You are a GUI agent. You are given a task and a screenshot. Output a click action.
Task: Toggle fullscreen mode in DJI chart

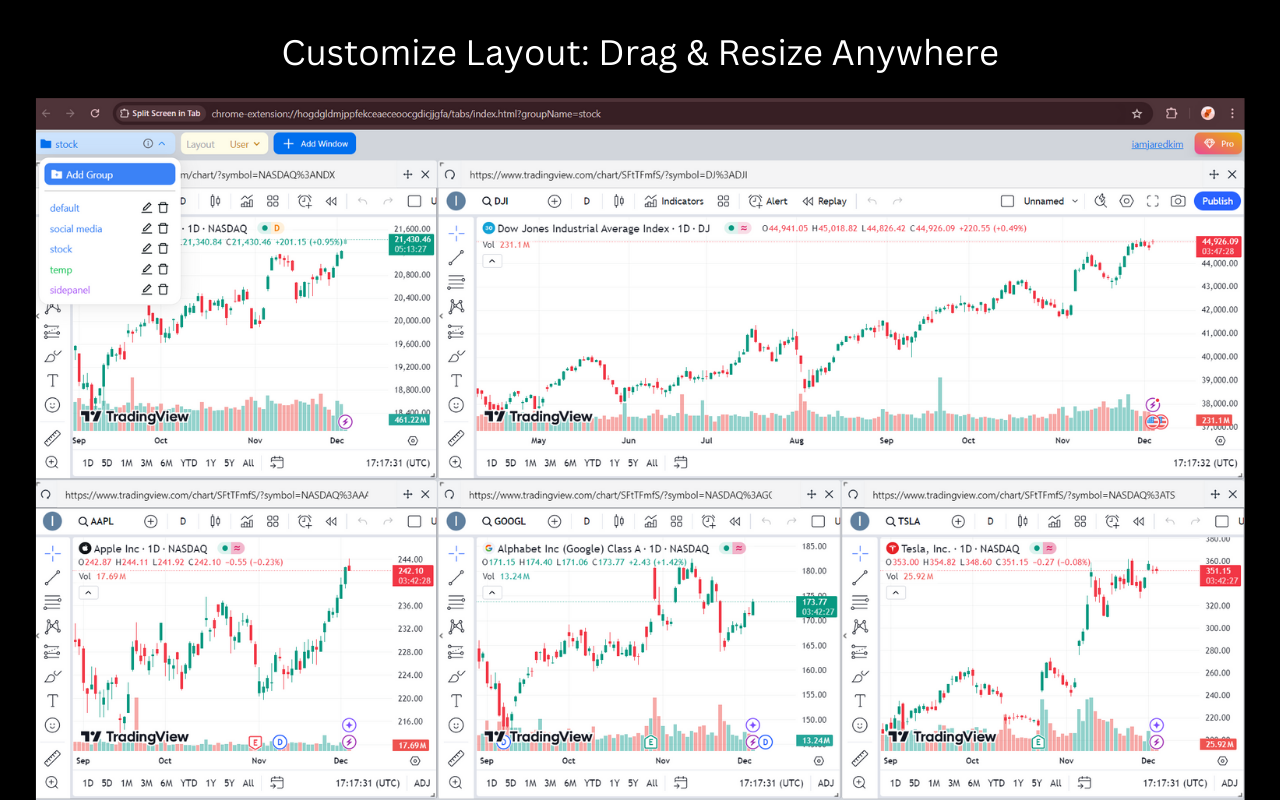pos(1153,201)
